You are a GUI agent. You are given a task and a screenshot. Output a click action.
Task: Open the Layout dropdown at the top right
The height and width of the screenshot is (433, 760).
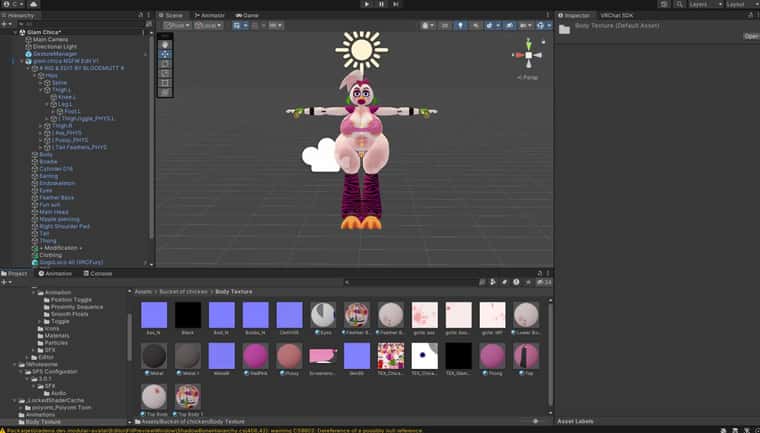(743, 4)
